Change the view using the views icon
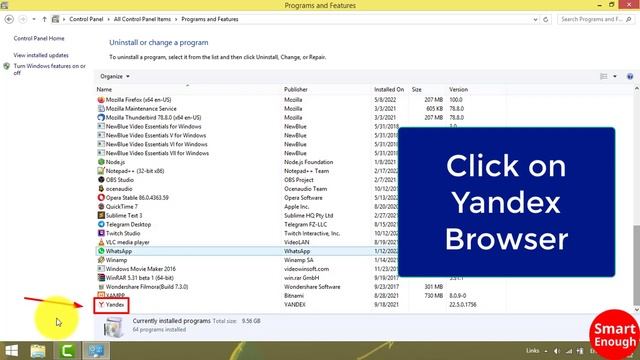 [604, 76]
